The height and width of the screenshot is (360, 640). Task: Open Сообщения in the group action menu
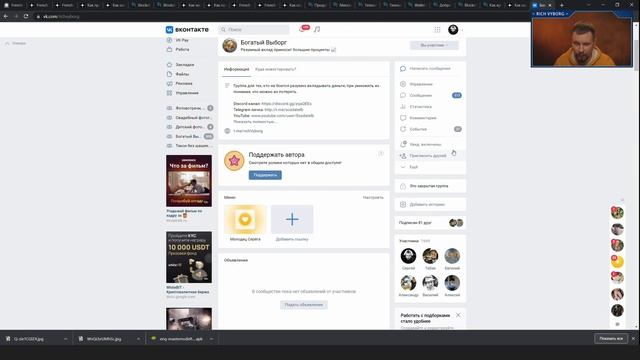point(430,95)
